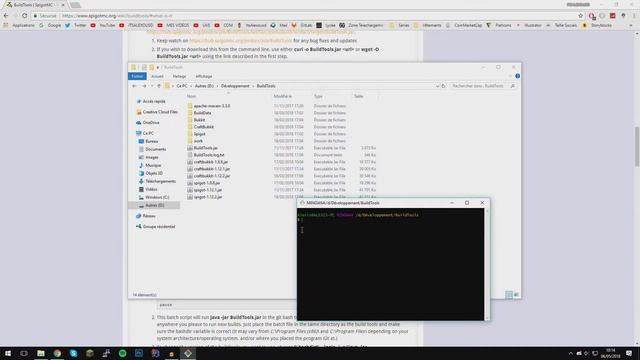Select the BuildData folder

tap(202, 113)
